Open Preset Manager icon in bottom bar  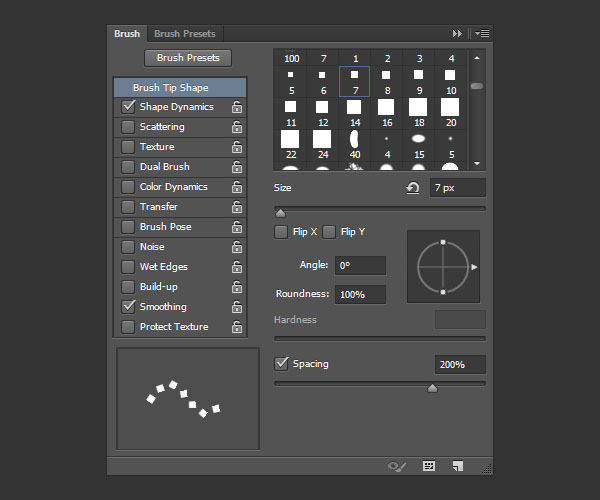click(429, 466)
